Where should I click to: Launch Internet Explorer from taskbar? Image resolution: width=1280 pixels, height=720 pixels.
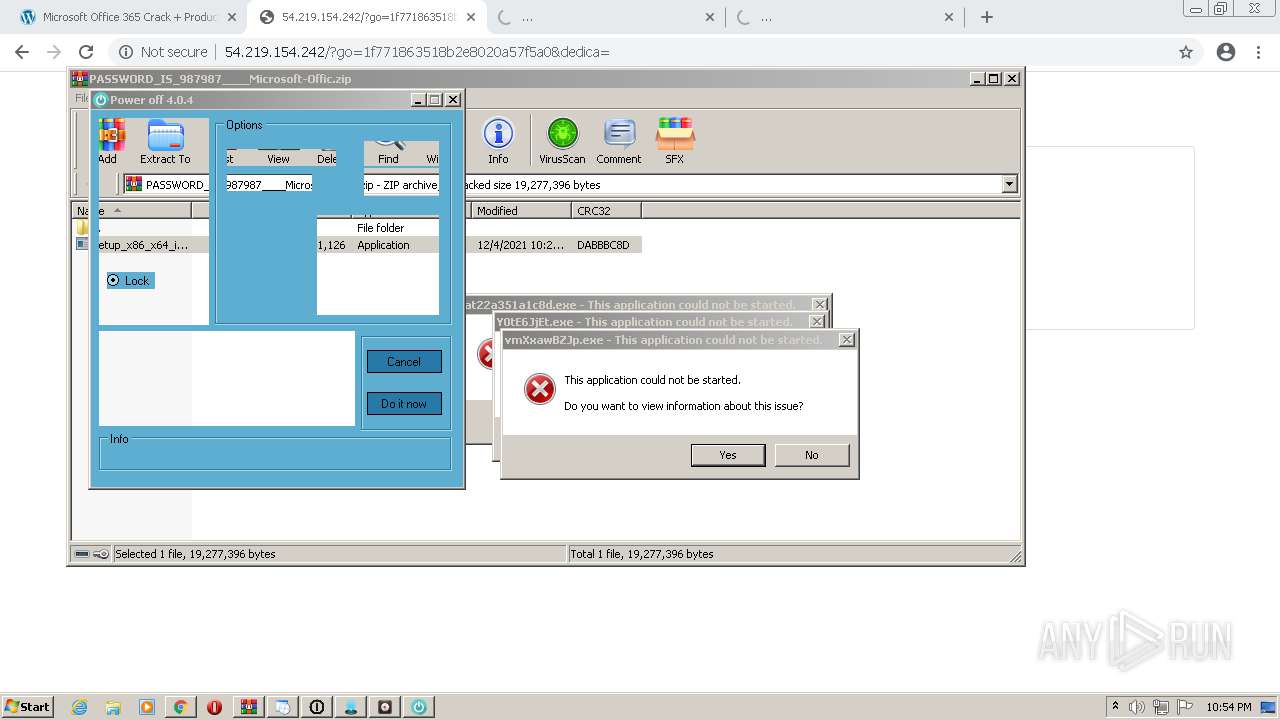[80, 707]
